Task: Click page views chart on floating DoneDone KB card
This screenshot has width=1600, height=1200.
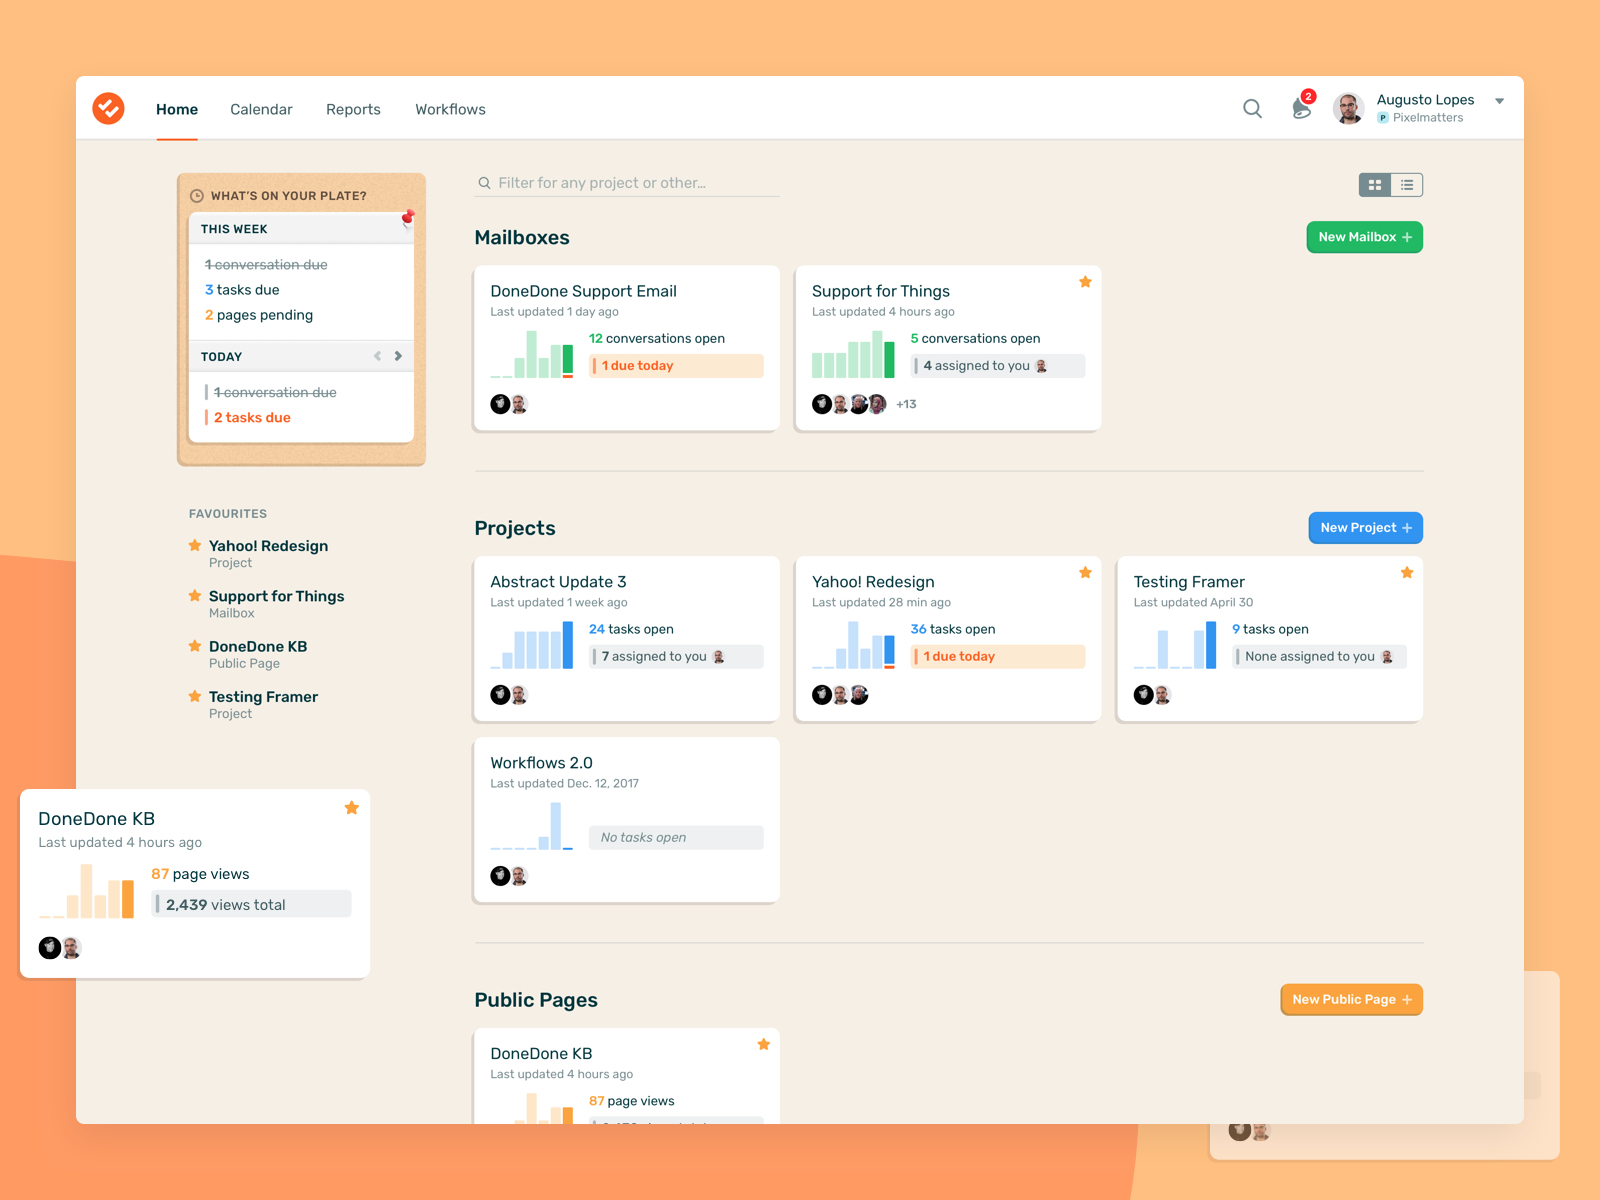Action: (x=87, y=891)
